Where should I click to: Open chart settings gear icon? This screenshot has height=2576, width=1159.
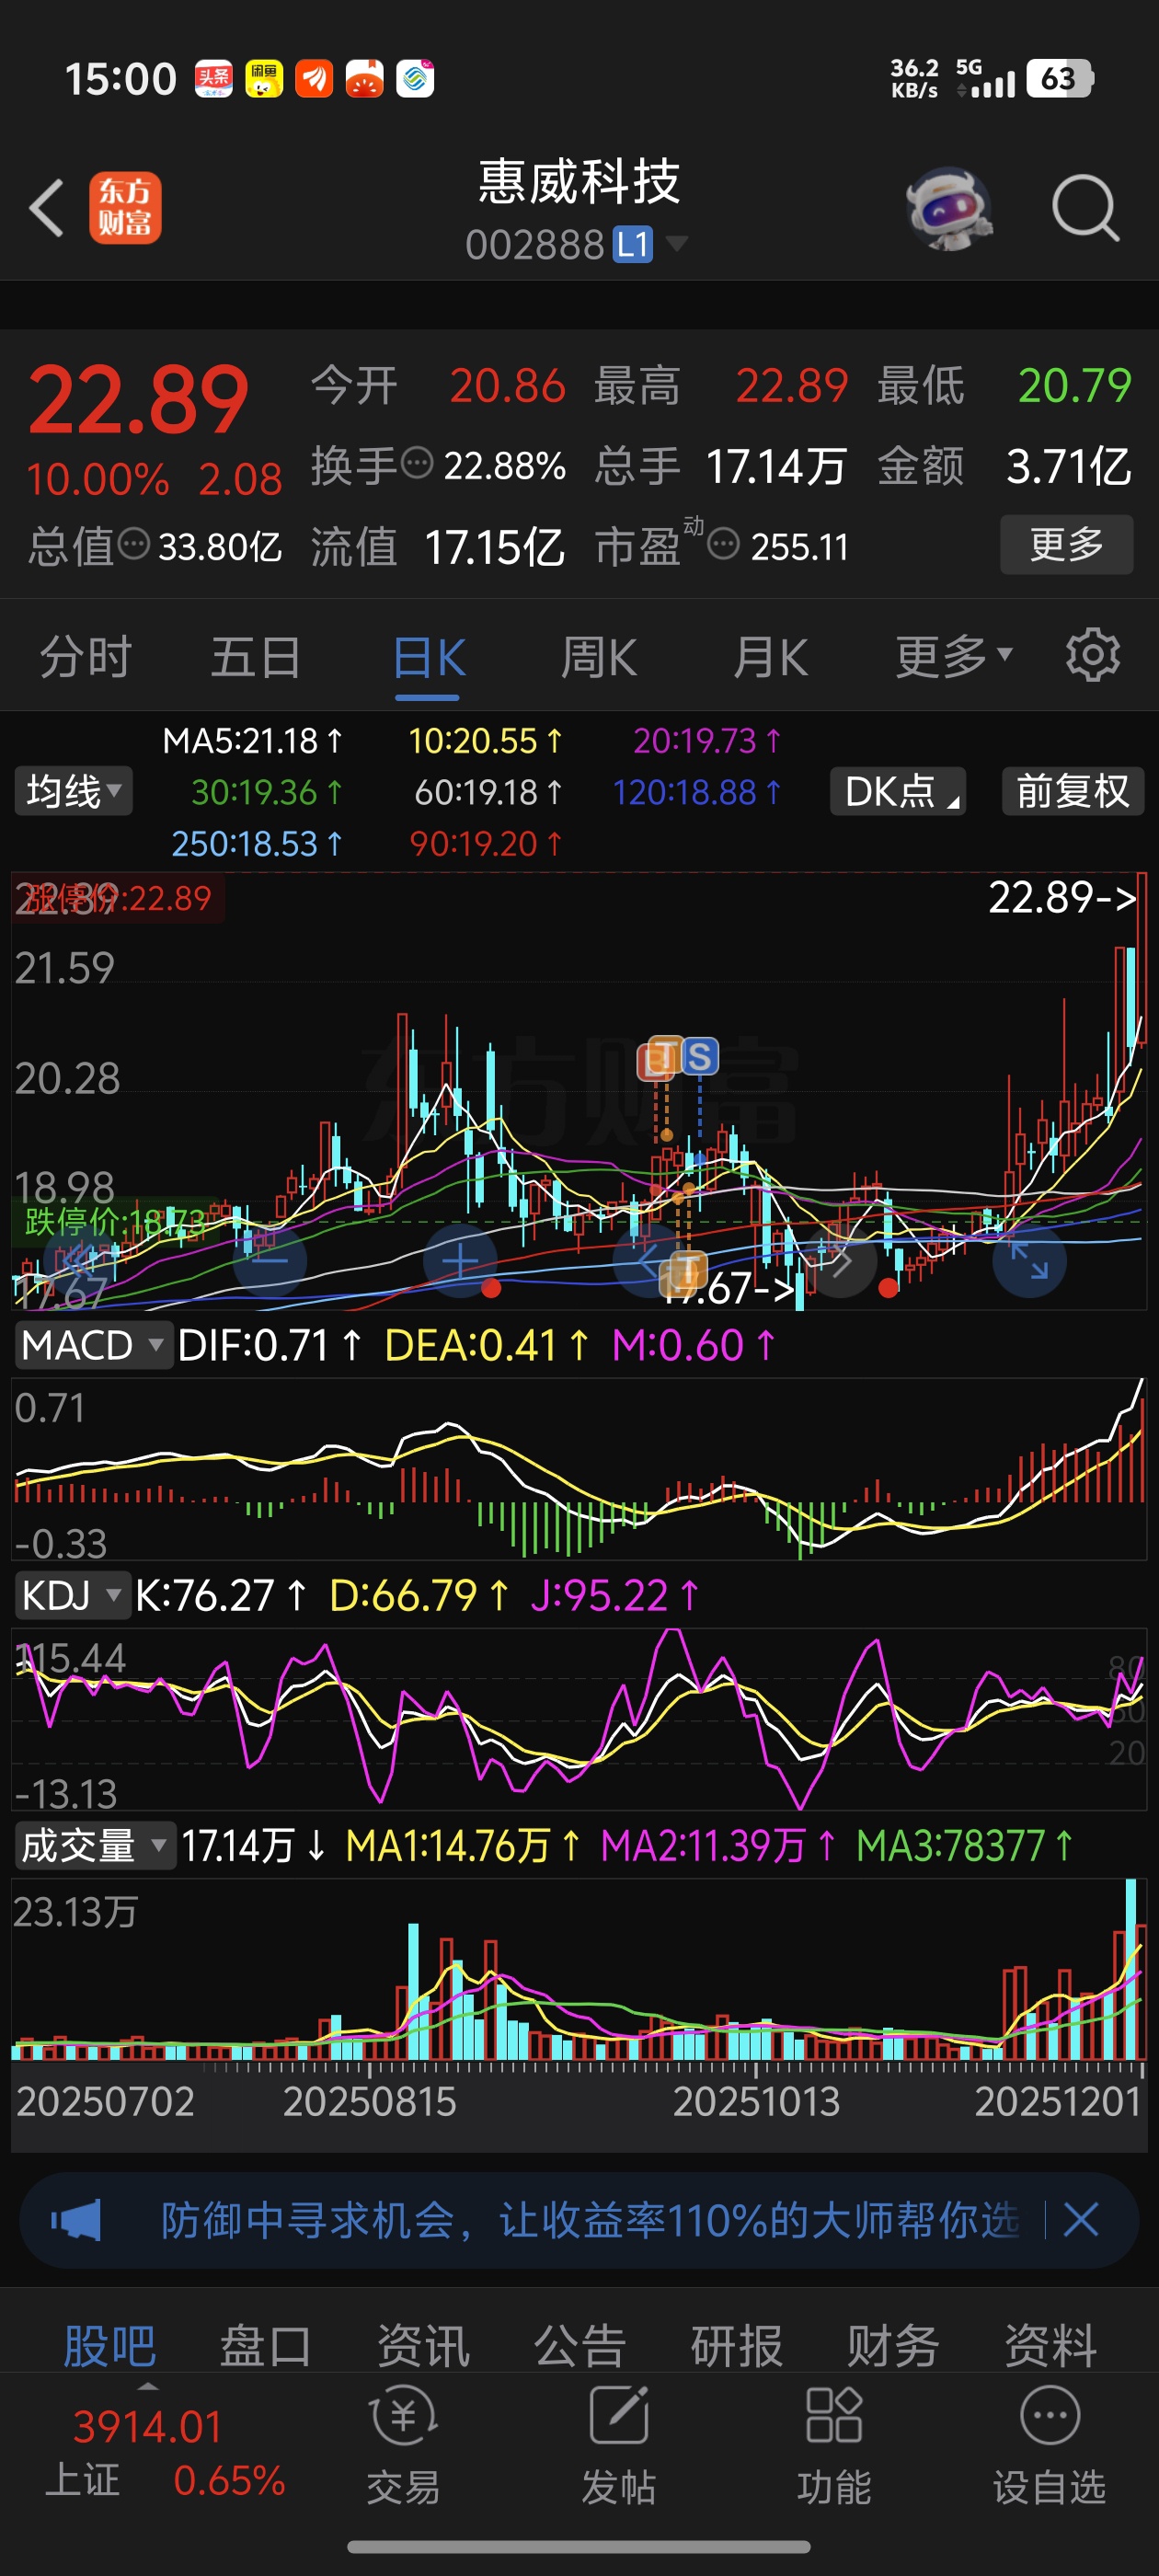pos(1092,655)
